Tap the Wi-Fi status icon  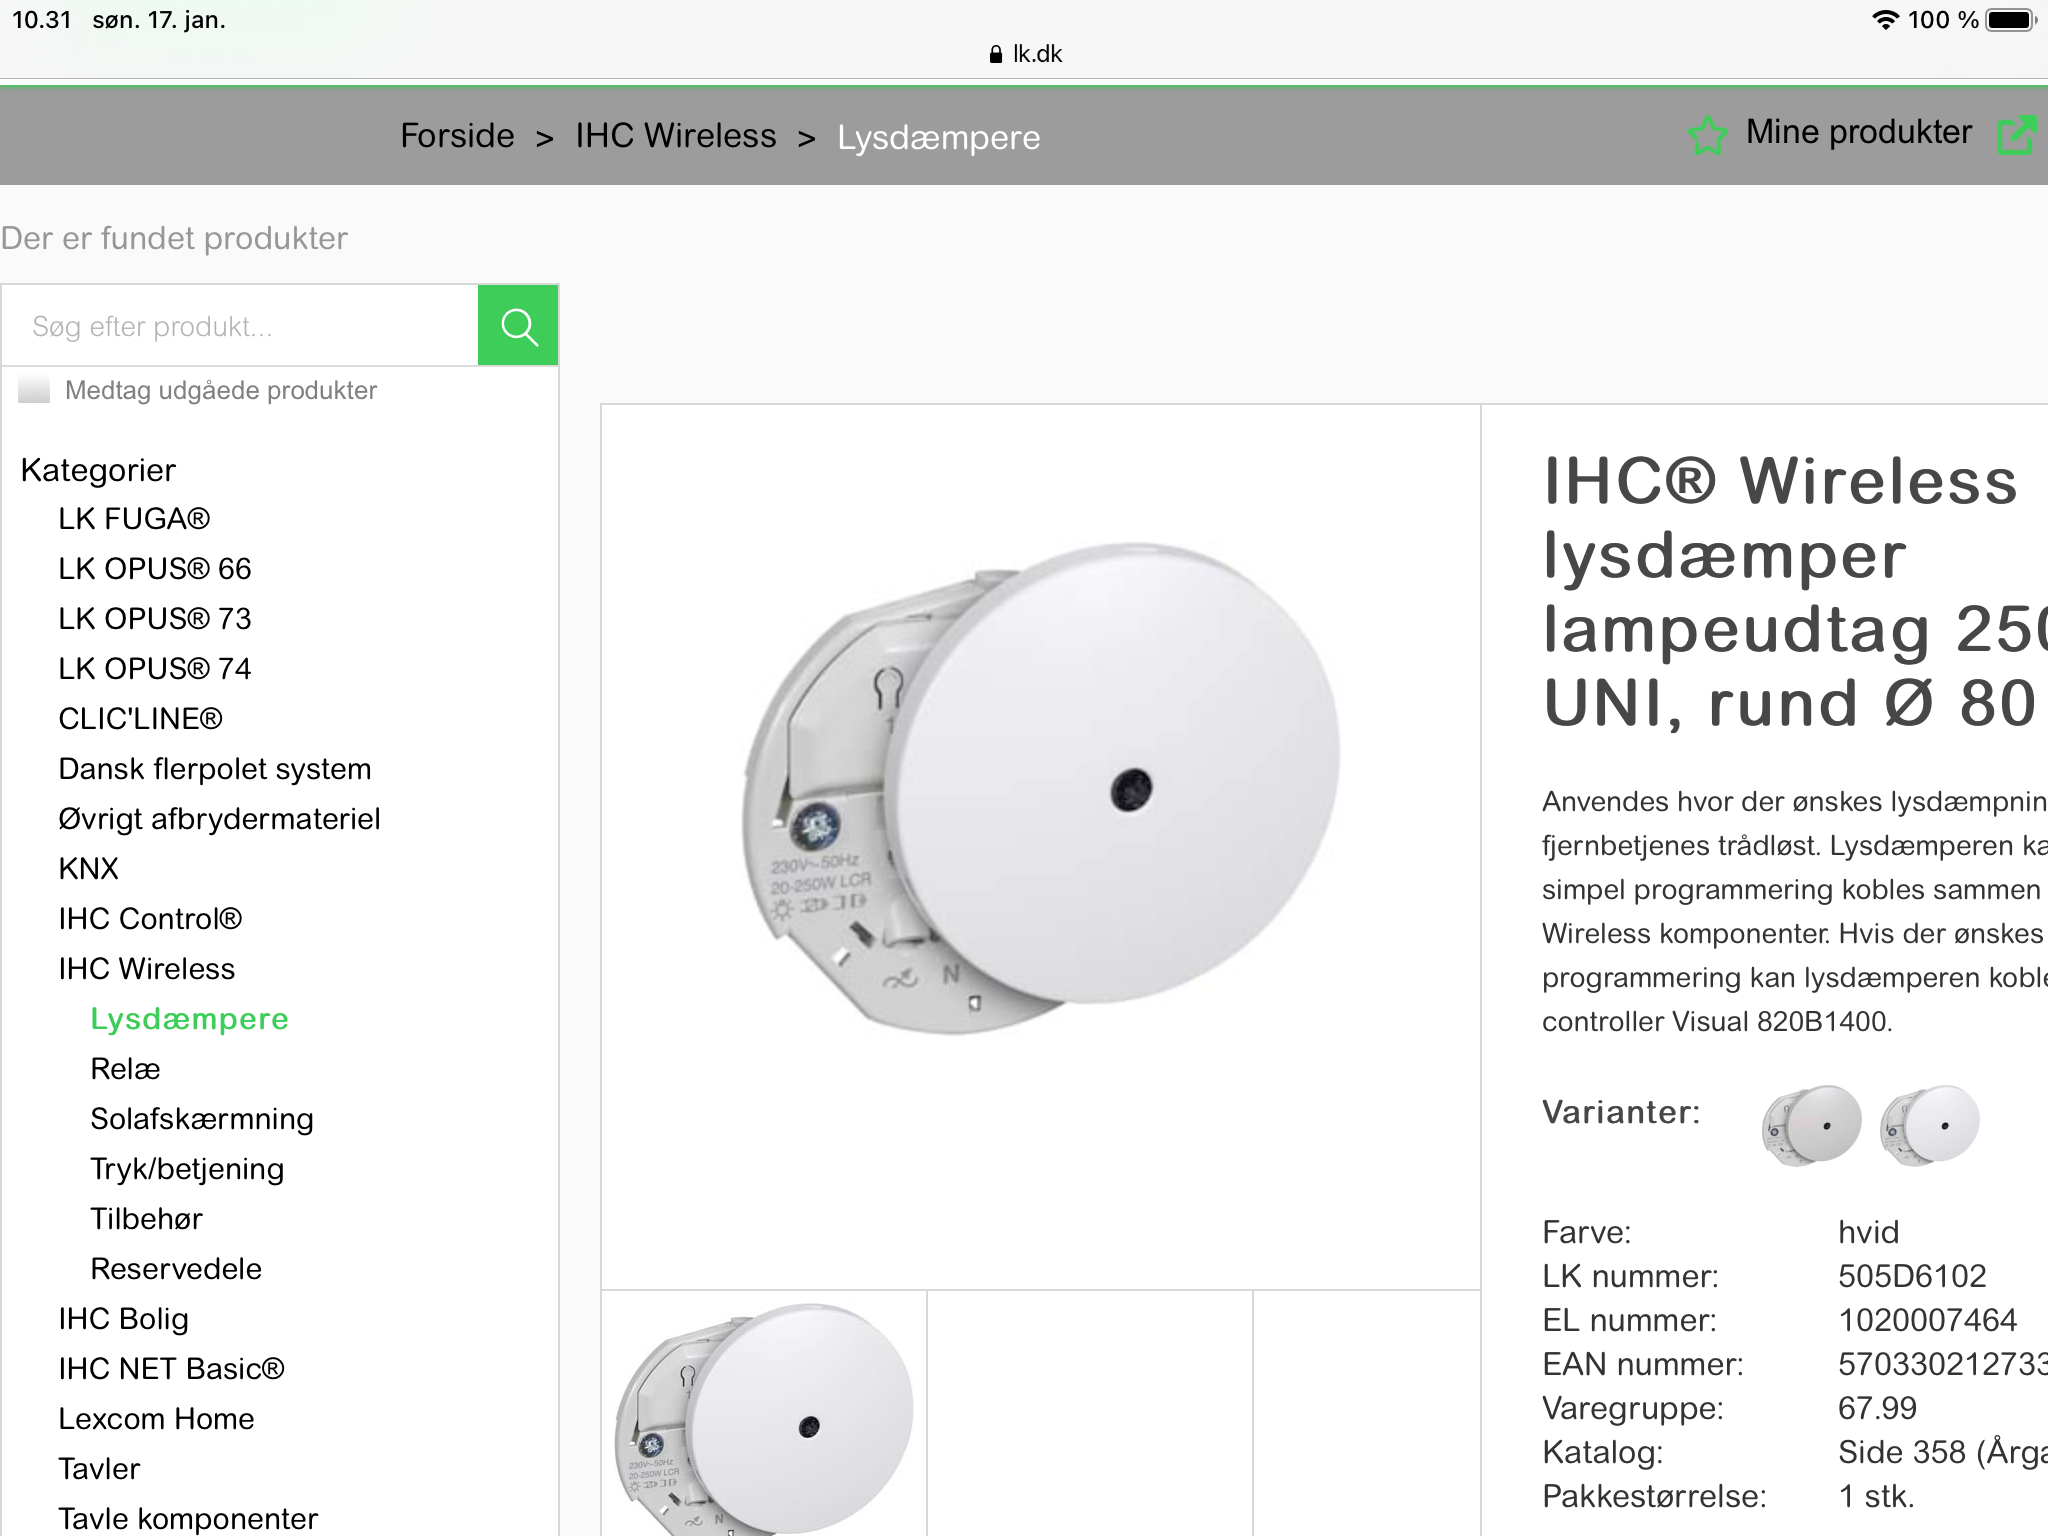click(1885, 20)
